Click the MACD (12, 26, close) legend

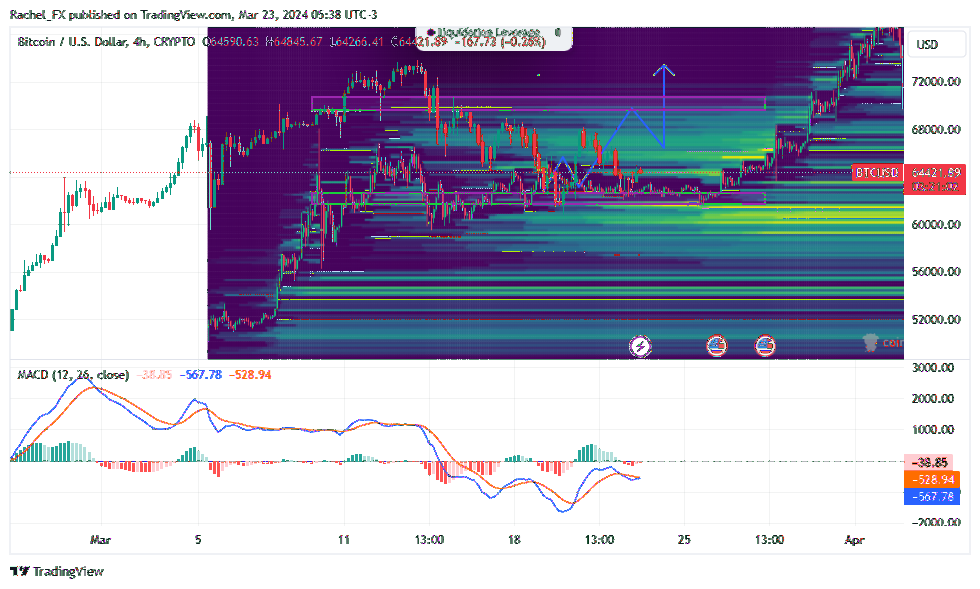coord(73,375)
